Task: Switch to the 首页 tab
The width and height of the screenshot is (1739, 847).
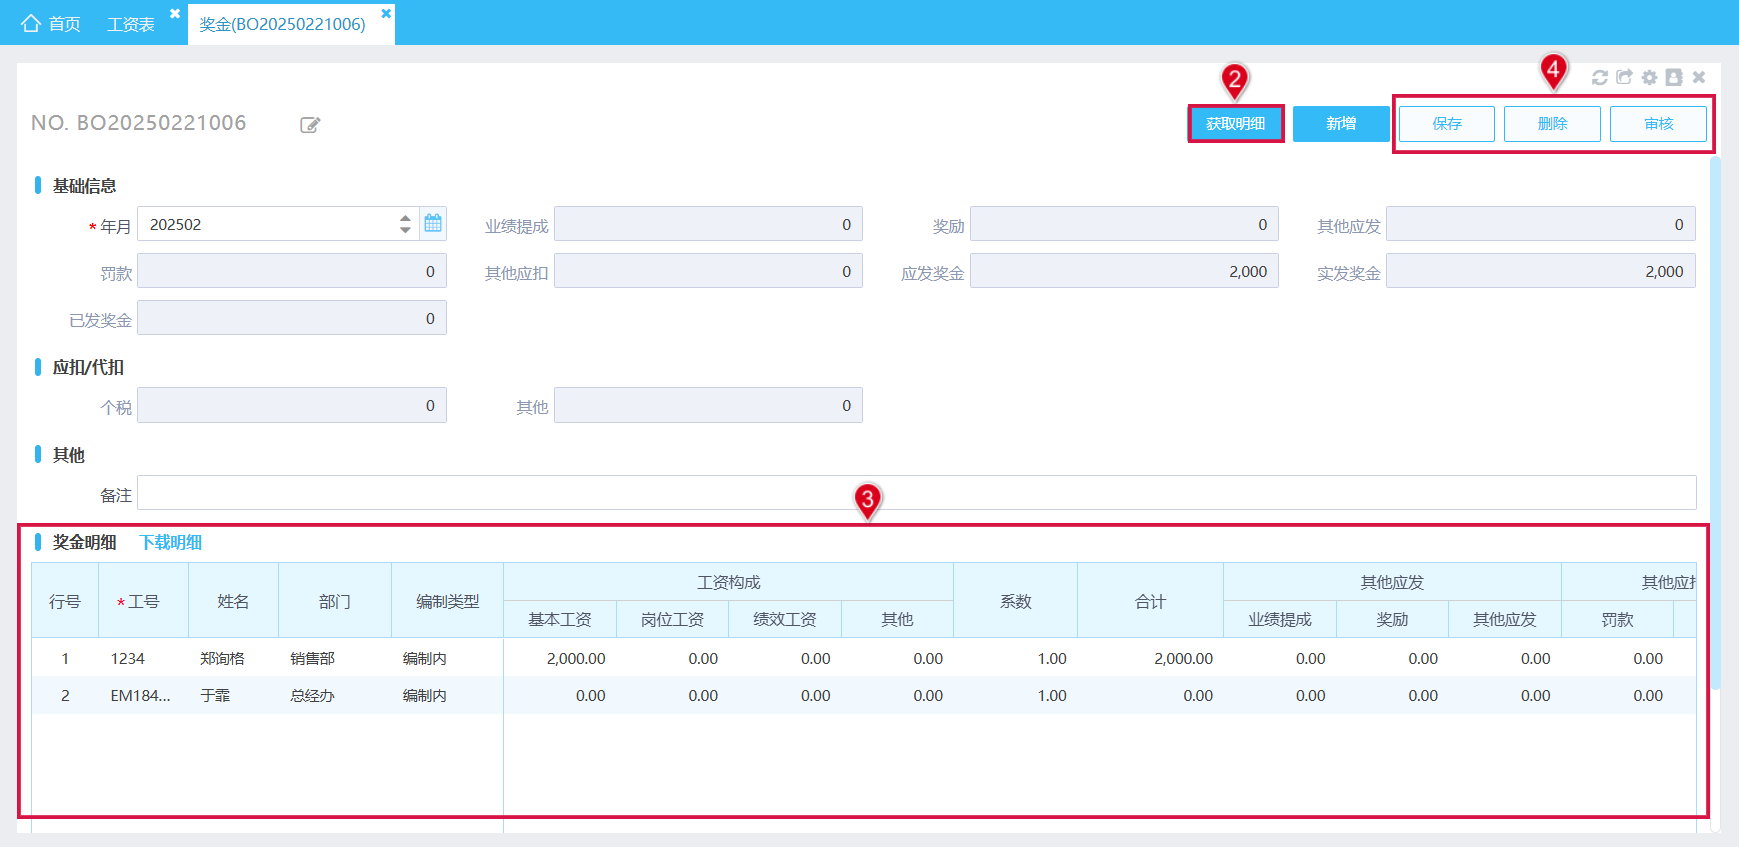Action: point(51,23)
